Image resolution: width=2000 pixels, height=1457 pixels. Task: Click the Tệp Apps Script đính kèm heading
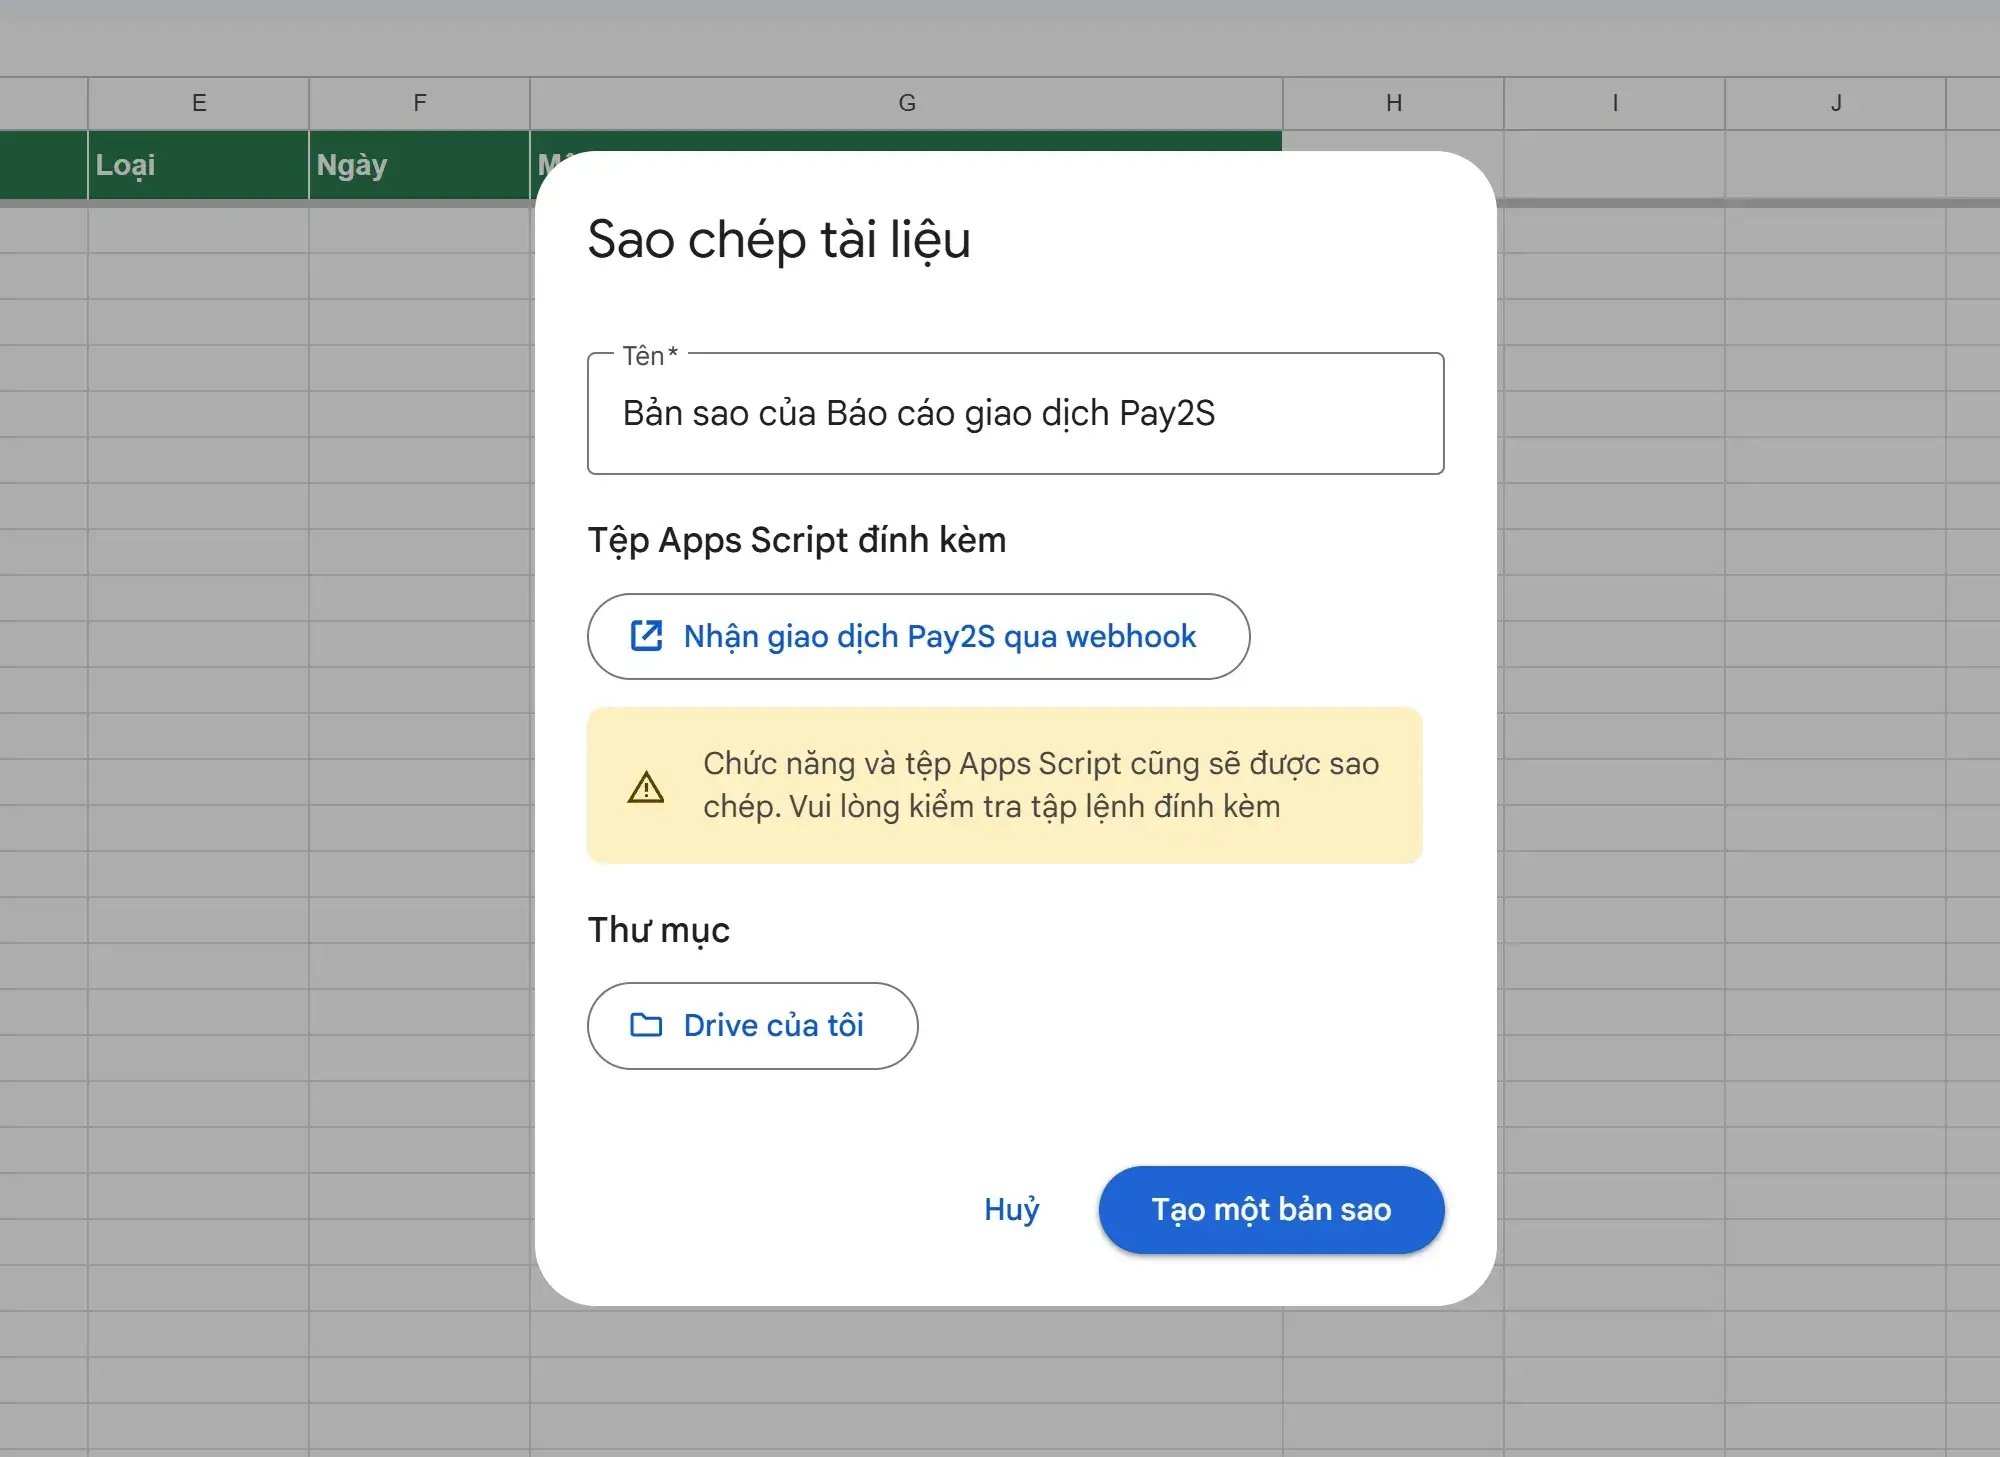pos(797,540)
